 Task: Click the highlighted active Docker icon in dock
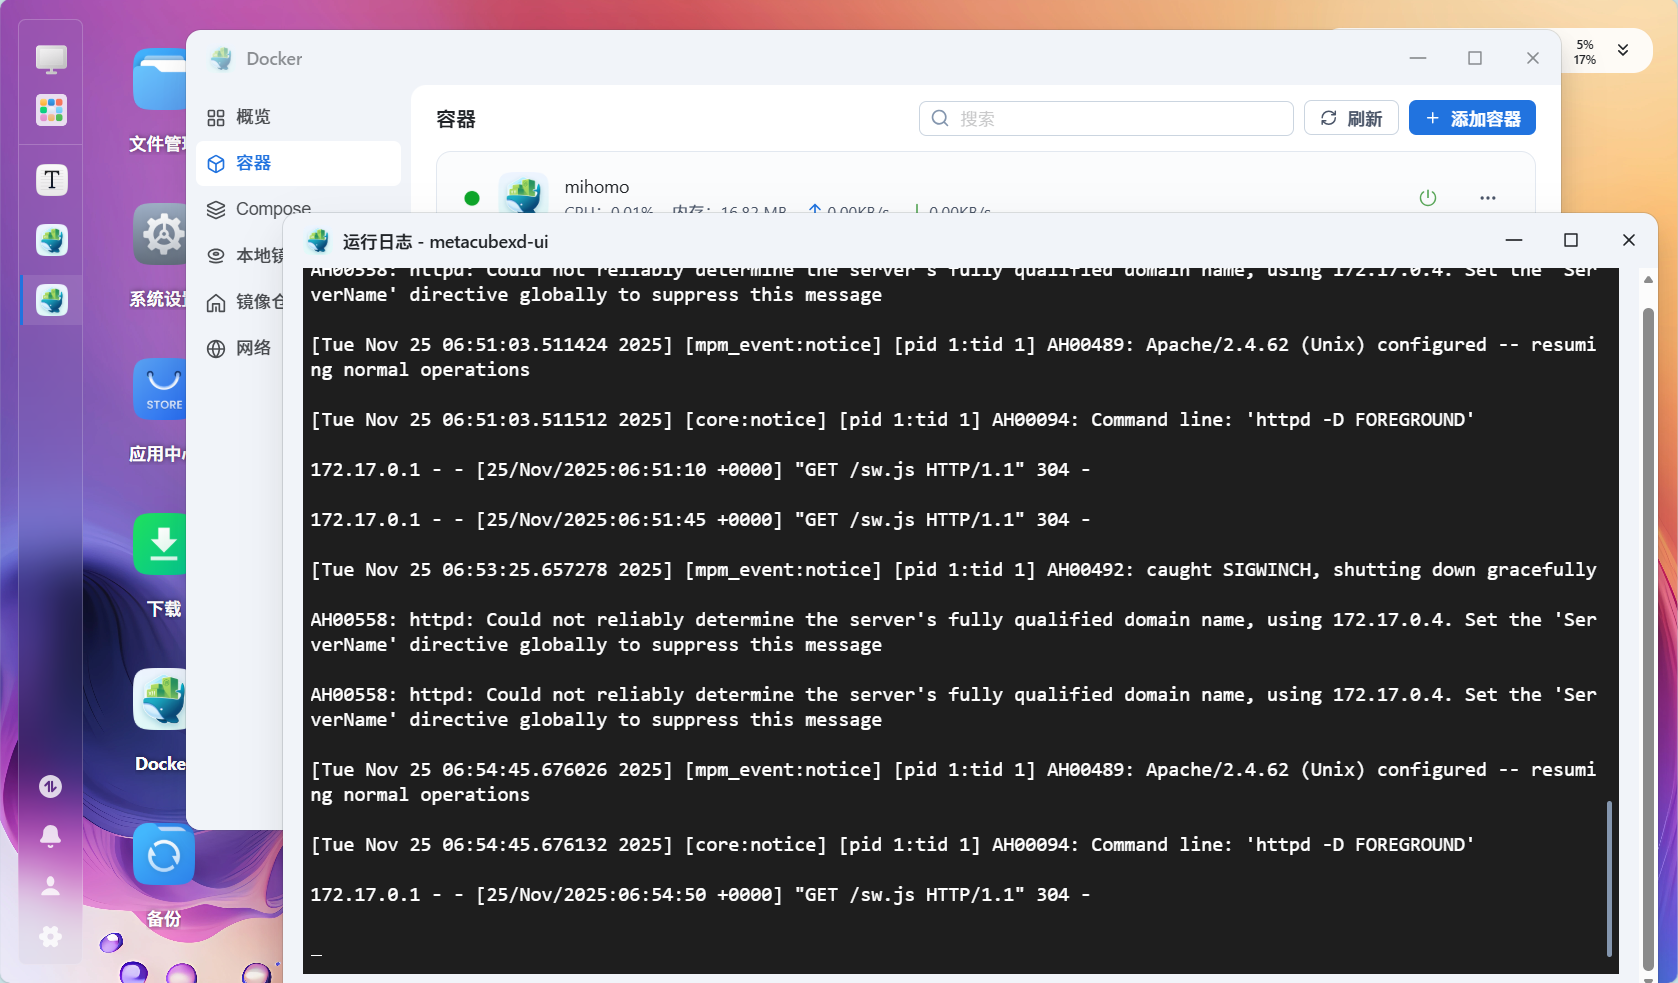[52, 300]
